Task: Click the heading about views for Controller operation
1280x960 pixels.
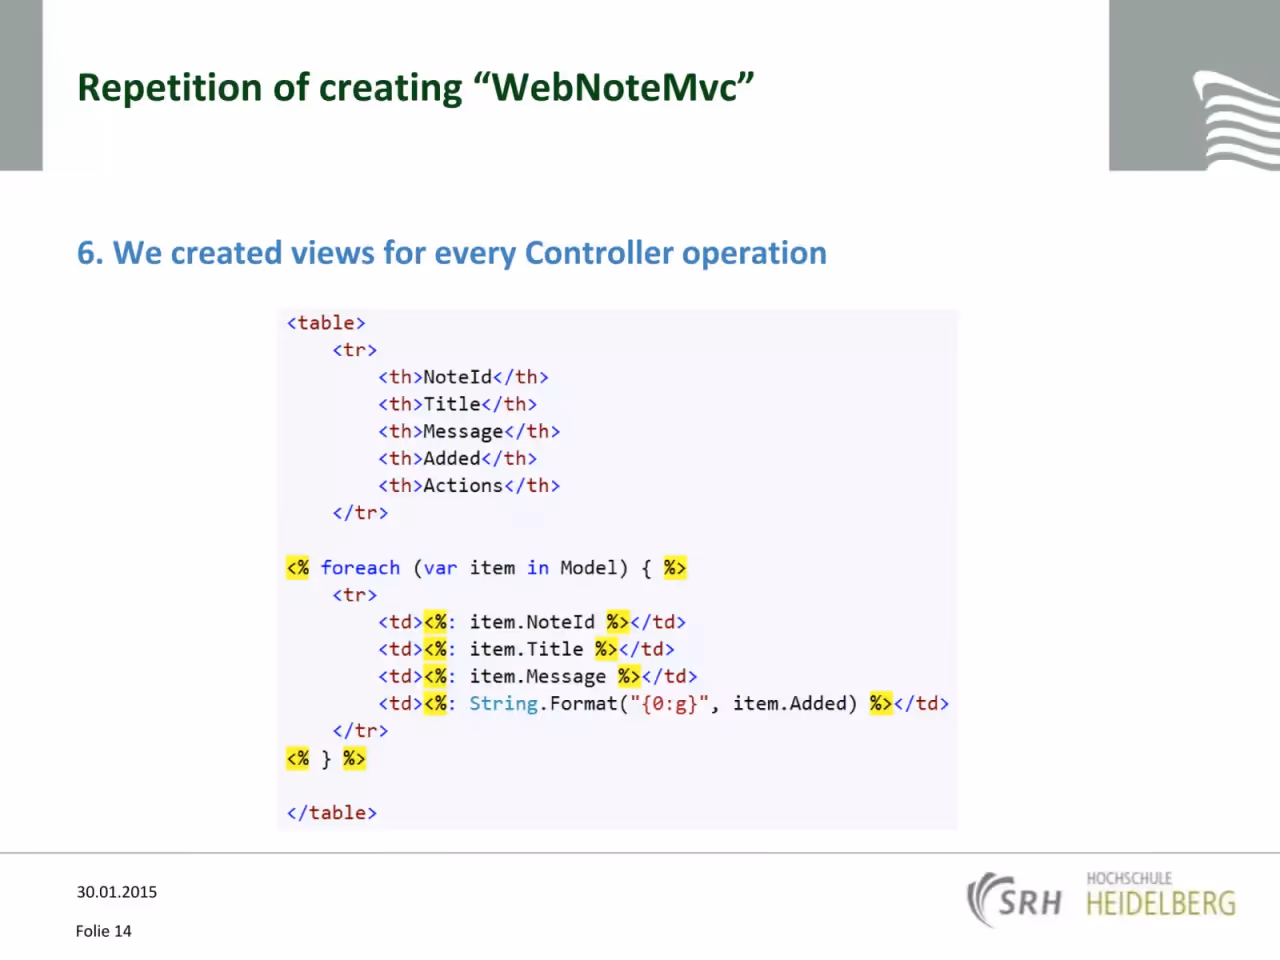Action: pos(452,253)
